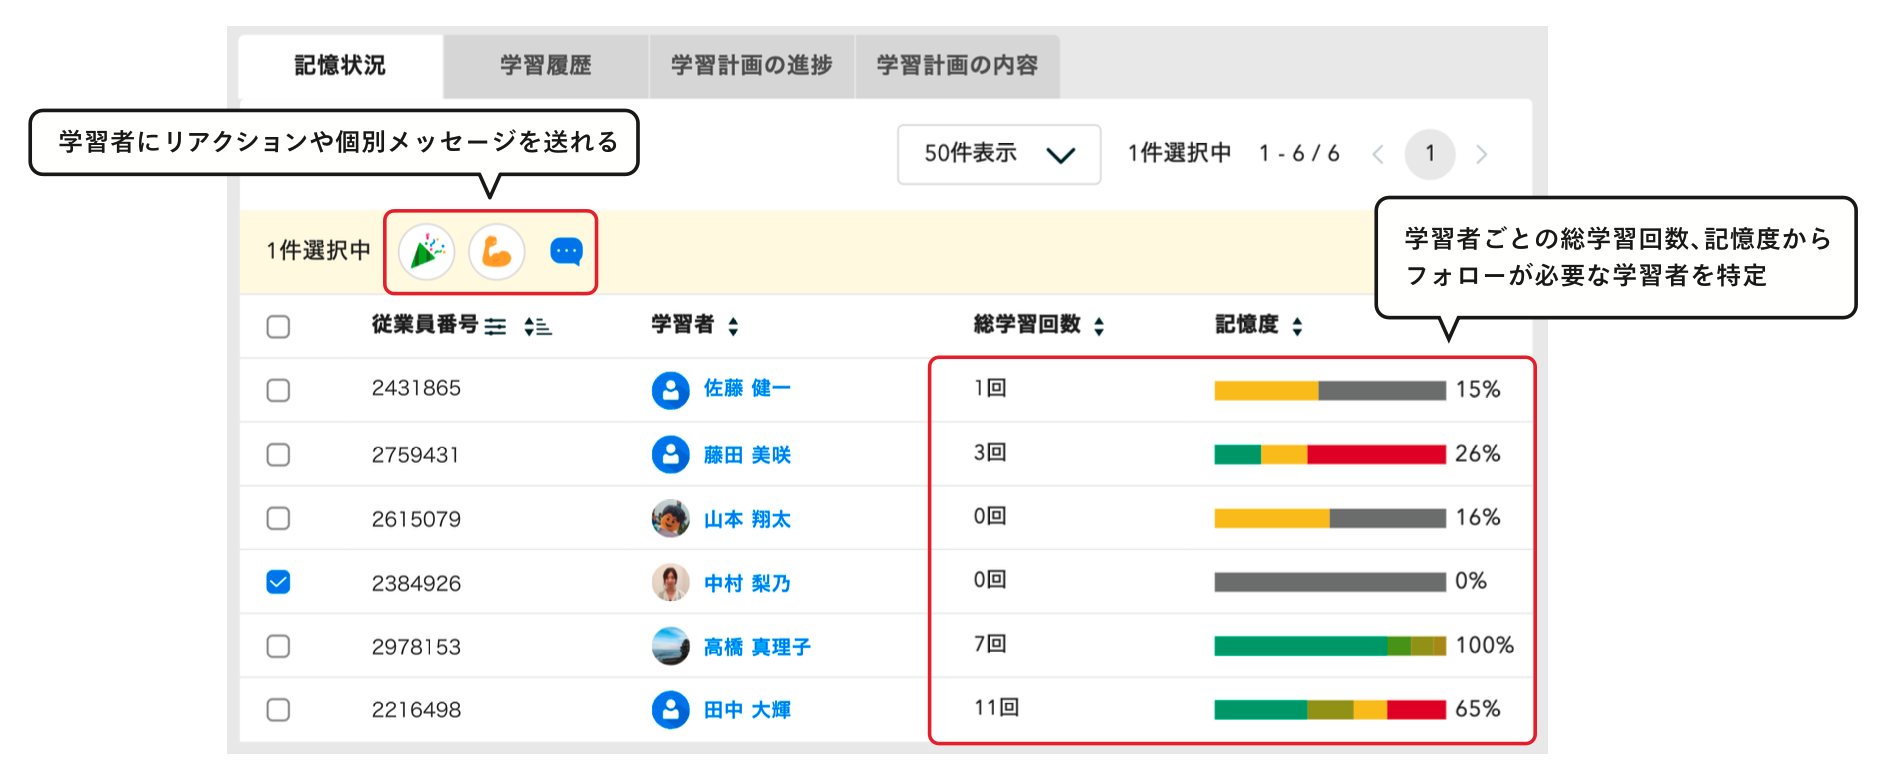Switch to the 記憶状況 tab
The height and width of the screenshot is (781, 1882).
[x=340, y=66]
